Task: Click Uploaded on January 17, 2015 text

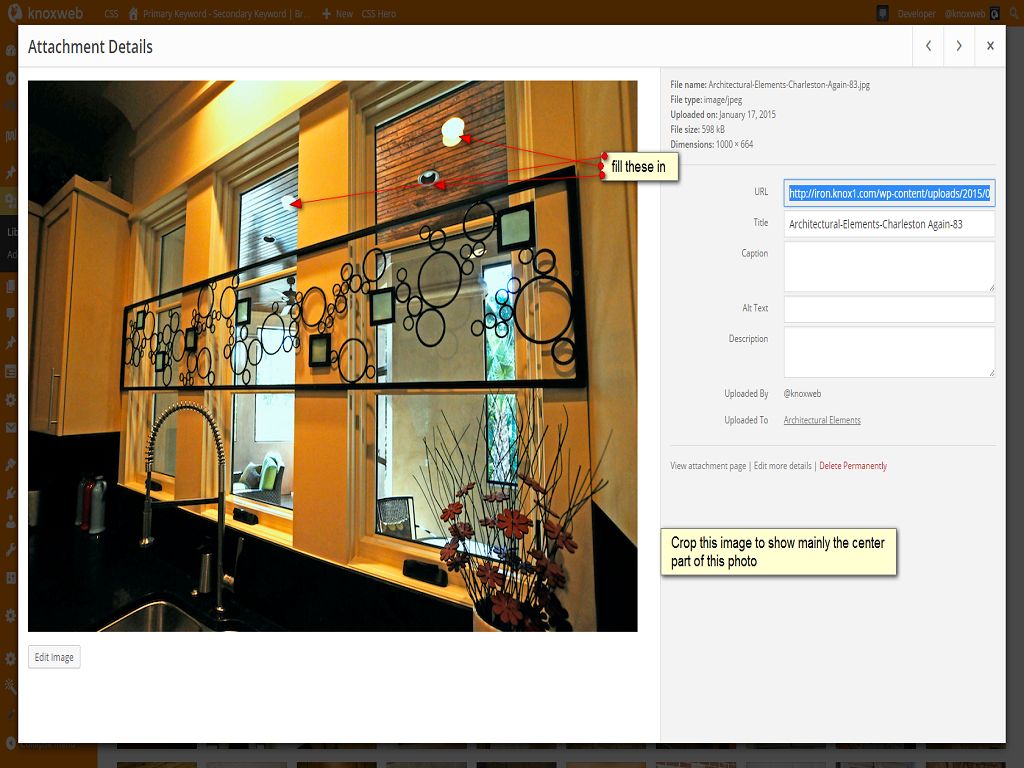Action: coord(723,114)
